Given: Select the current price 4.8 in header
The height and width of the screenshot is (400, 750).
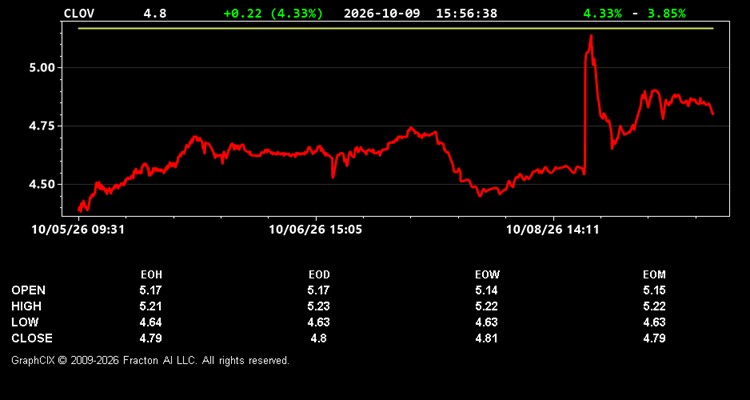Looking at the screenshot, I should pos(155,13).
